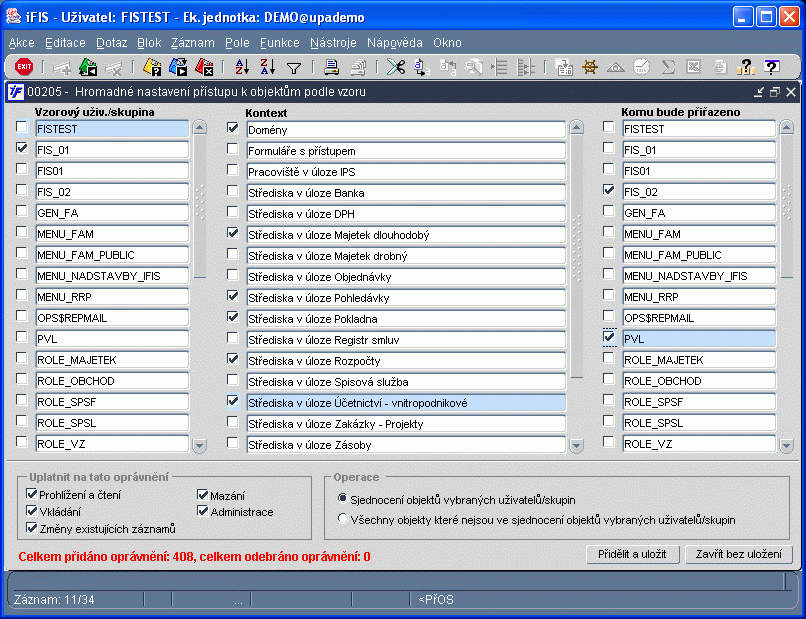This screenshot has width=806, height=619.
Task: Click the funnel filter icon
Action: [x=294, y=67]
